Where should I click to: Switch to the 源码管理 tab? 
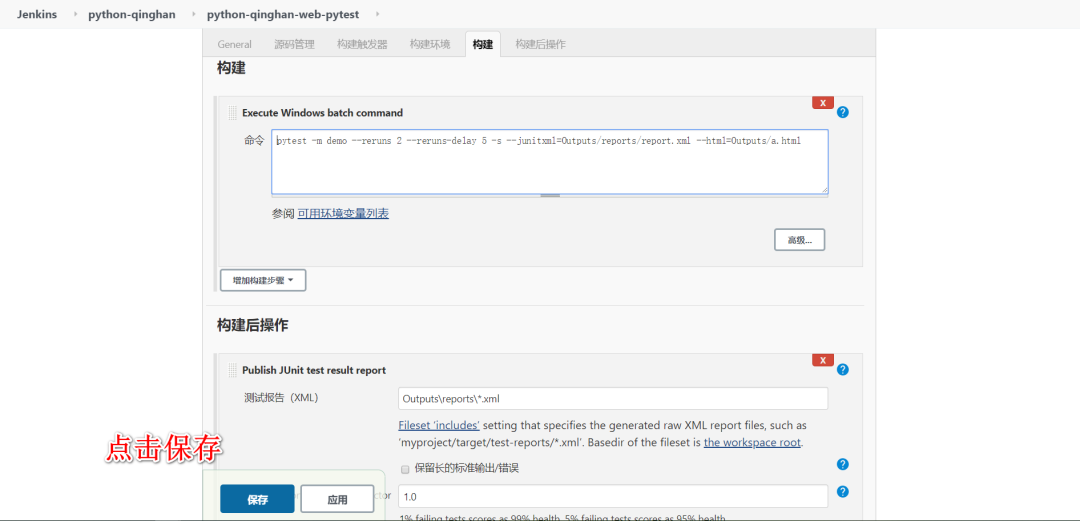[294, 44]
